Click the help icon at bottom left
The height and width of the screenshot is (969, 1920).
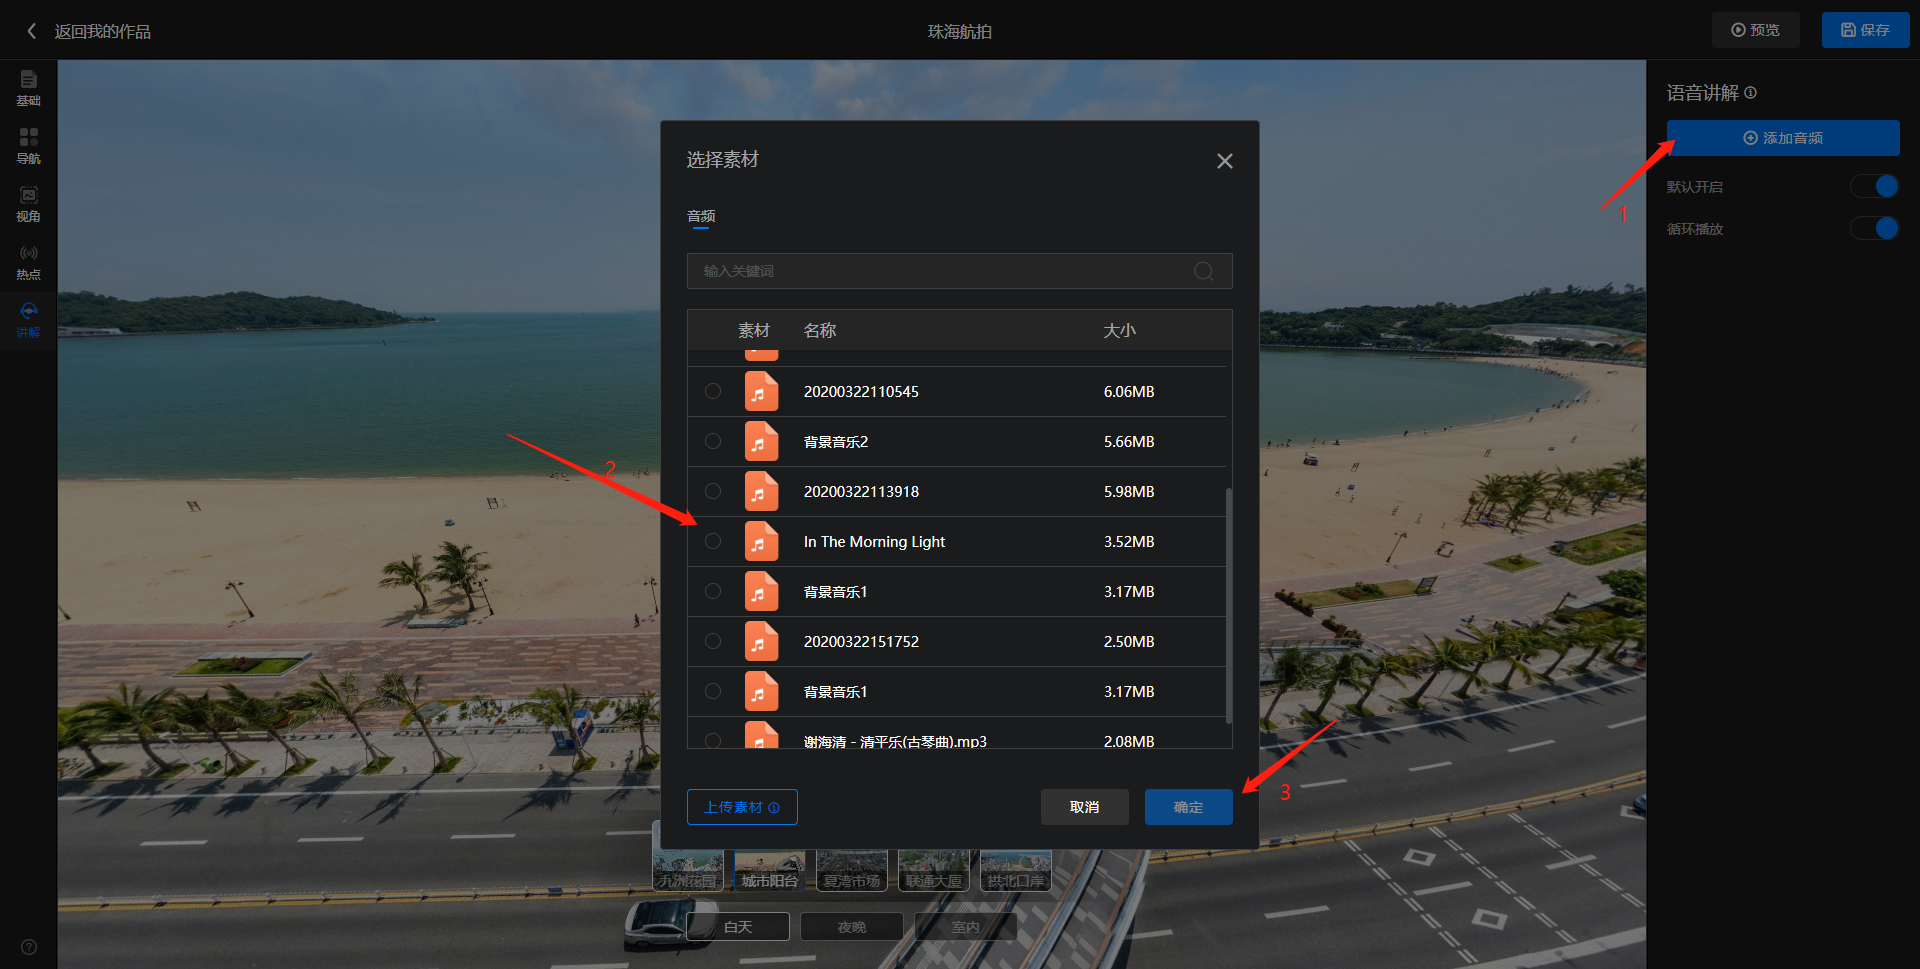click(29, 947)
